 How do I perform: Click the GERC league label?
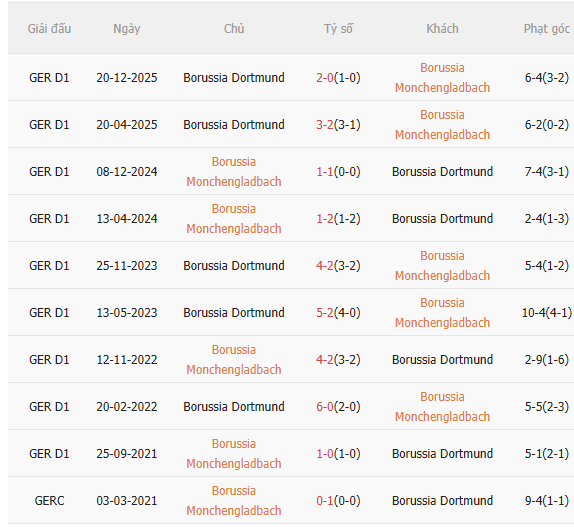49,501
